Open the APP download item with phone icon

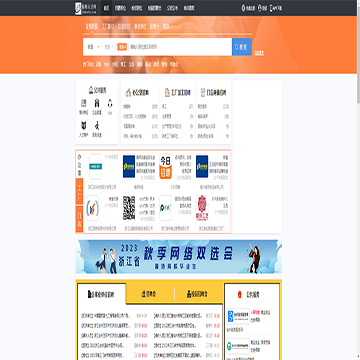click(x=276, y=8)
